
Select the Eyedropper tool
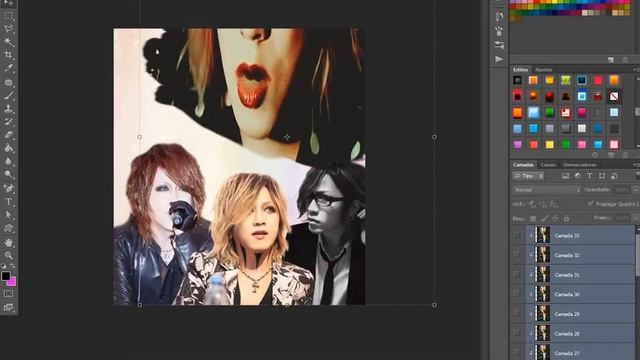point(8,68)
